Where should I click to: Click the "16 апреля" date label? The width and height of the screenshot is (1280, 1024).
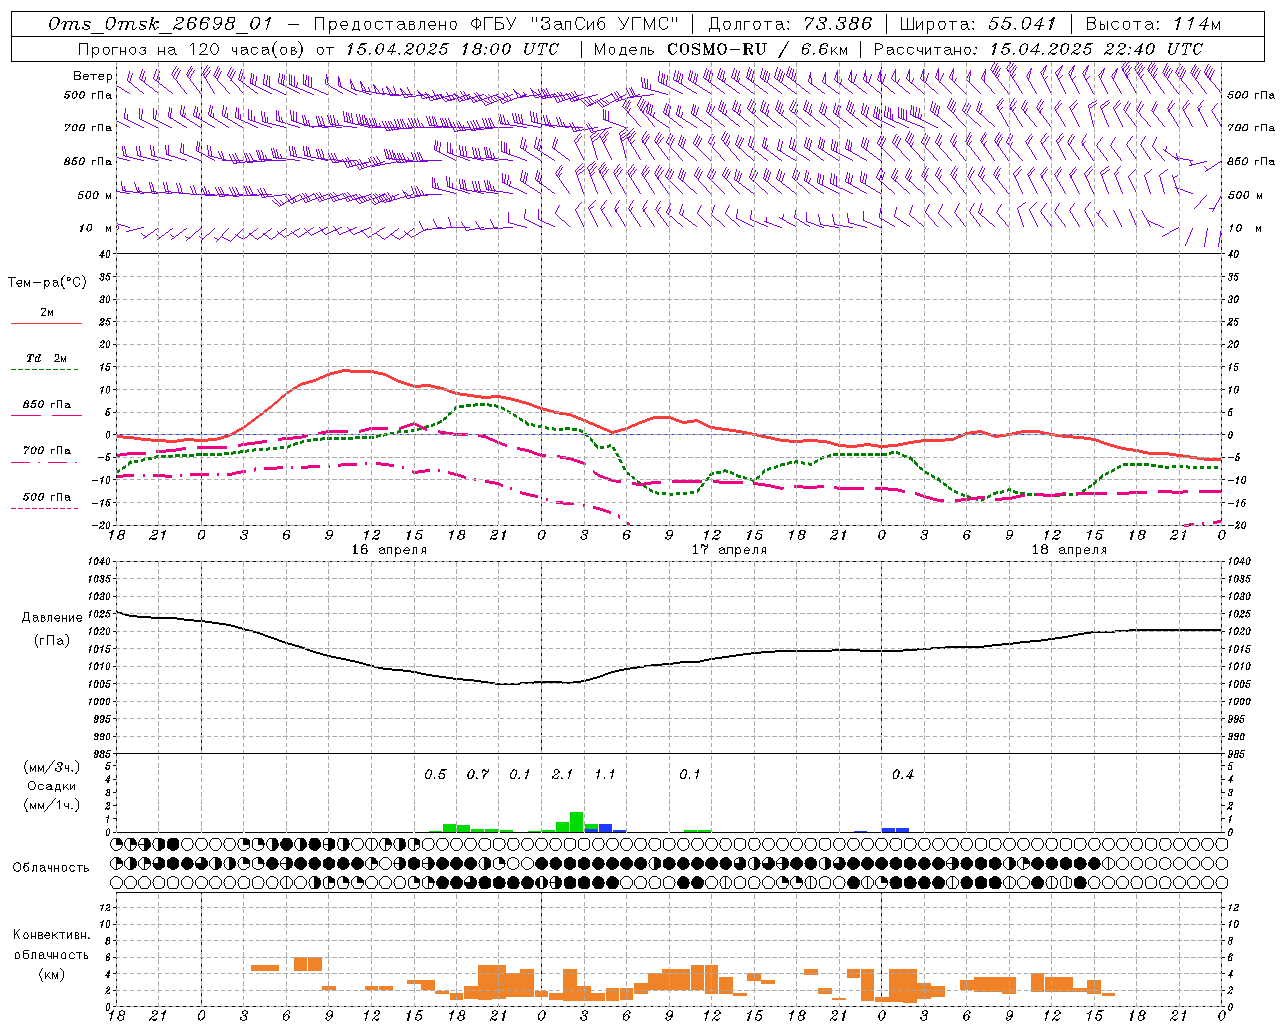pos(389,550)
